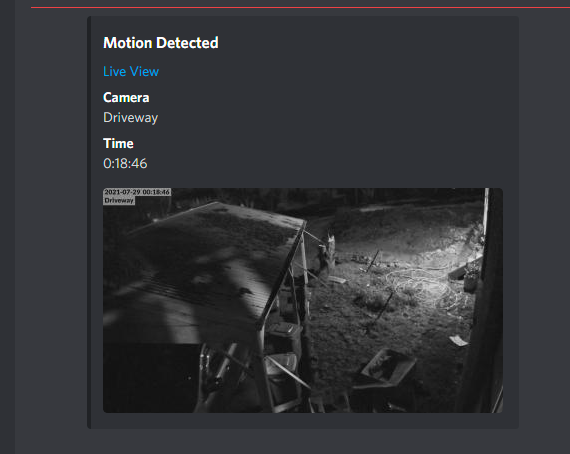Click the Motion Detected embed title

161,43
